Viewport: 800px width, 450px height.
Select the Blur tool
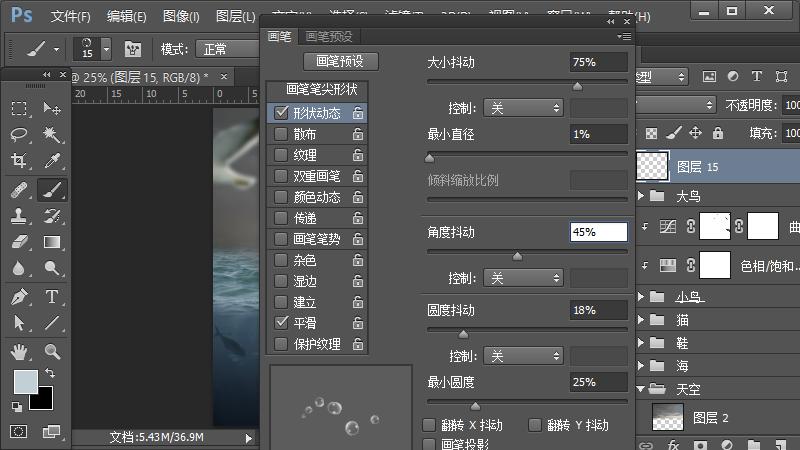tap(19, 267)
